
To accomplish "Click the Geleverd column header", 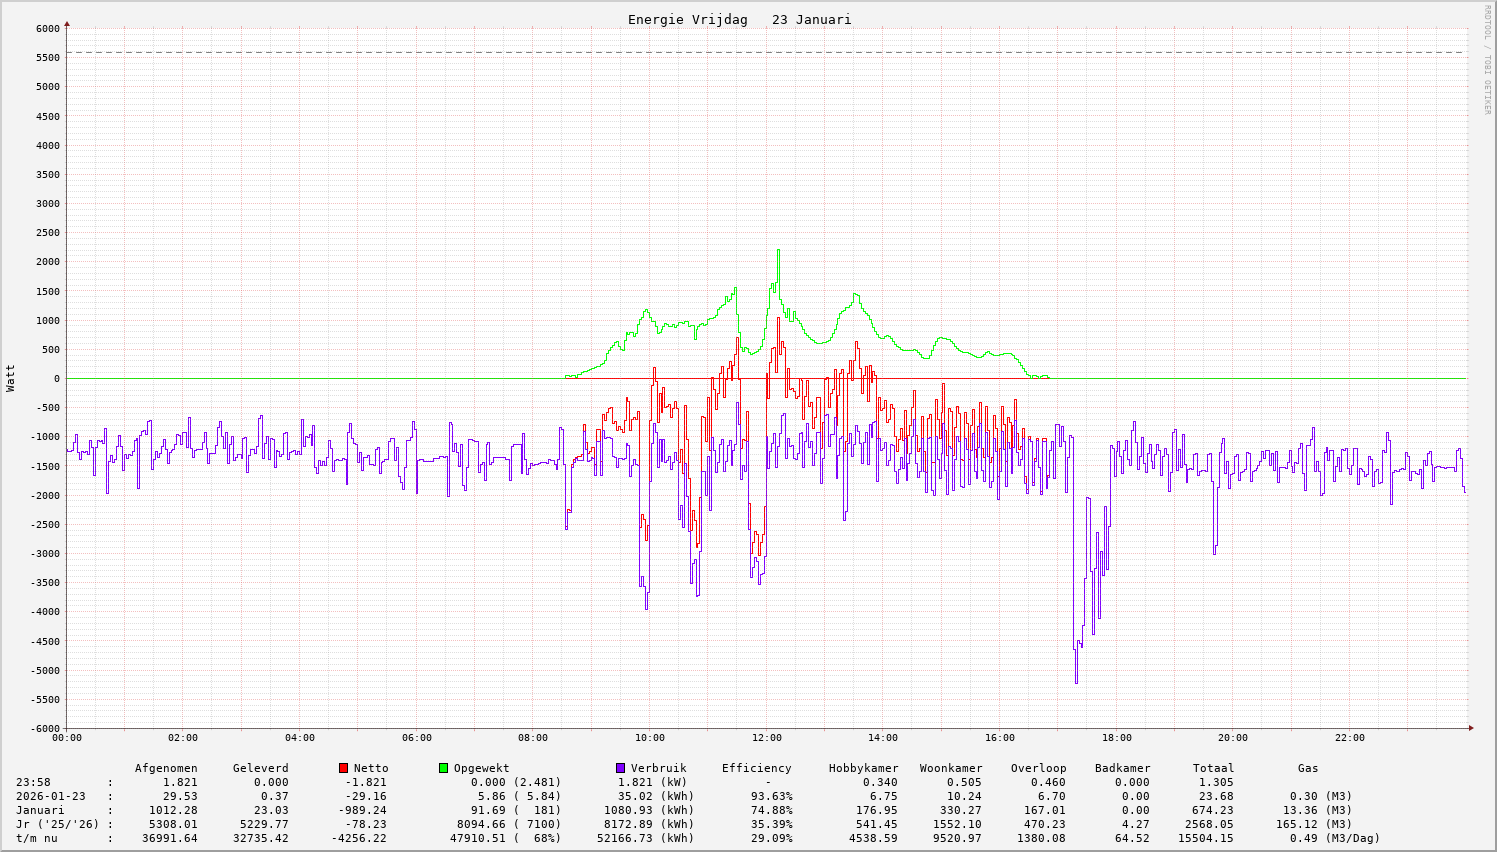I will tap(260, 768).
